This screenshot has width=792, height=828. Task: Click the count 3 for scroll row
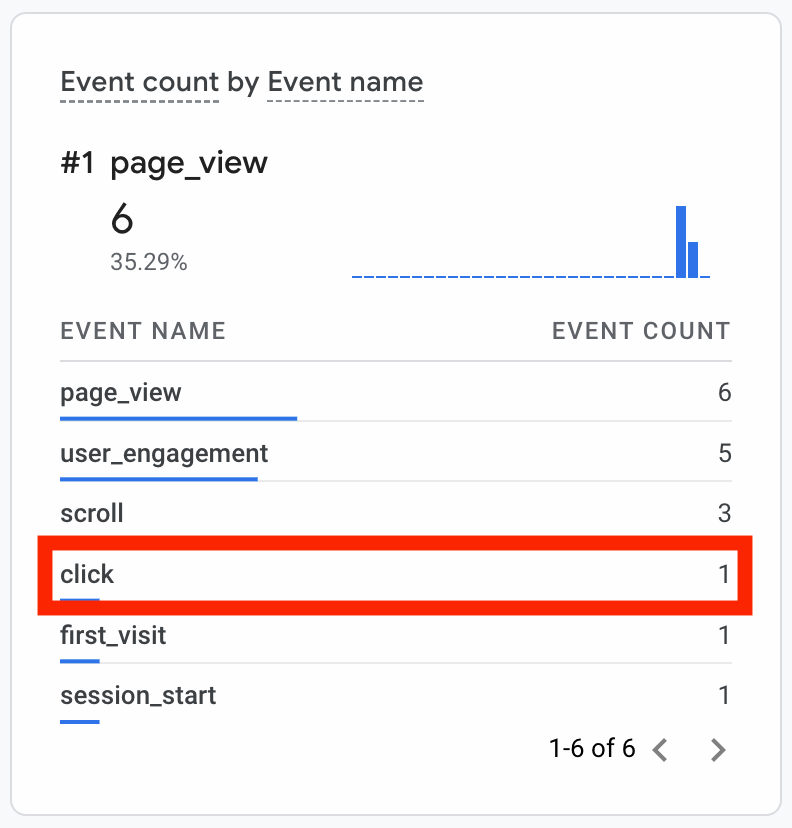(x=724, y=513)
